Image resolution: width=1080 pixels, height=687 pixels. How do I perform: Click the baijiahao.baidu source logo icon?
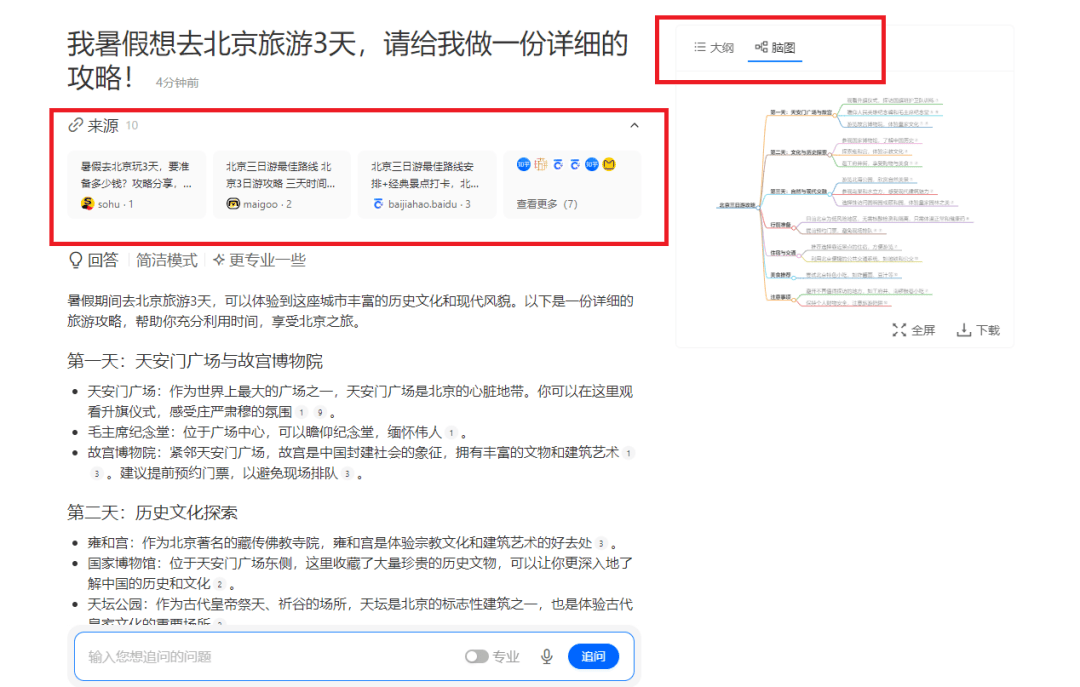pyautogui.click(x=378, y=204)
